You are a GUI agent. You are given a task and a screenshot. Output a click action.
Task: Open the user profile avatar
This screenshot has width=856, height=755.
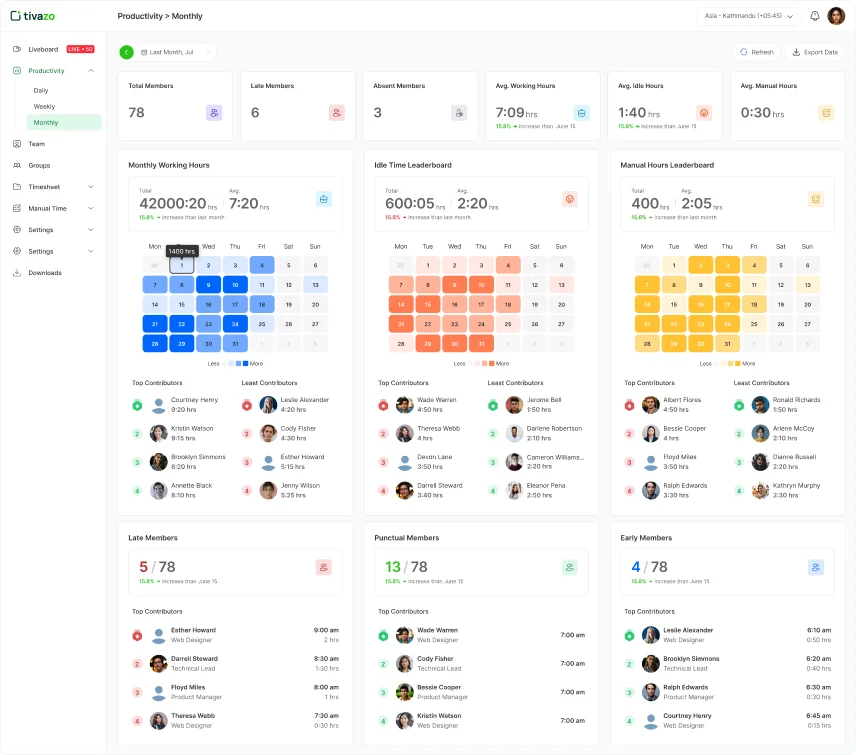[x=836, y=16]
